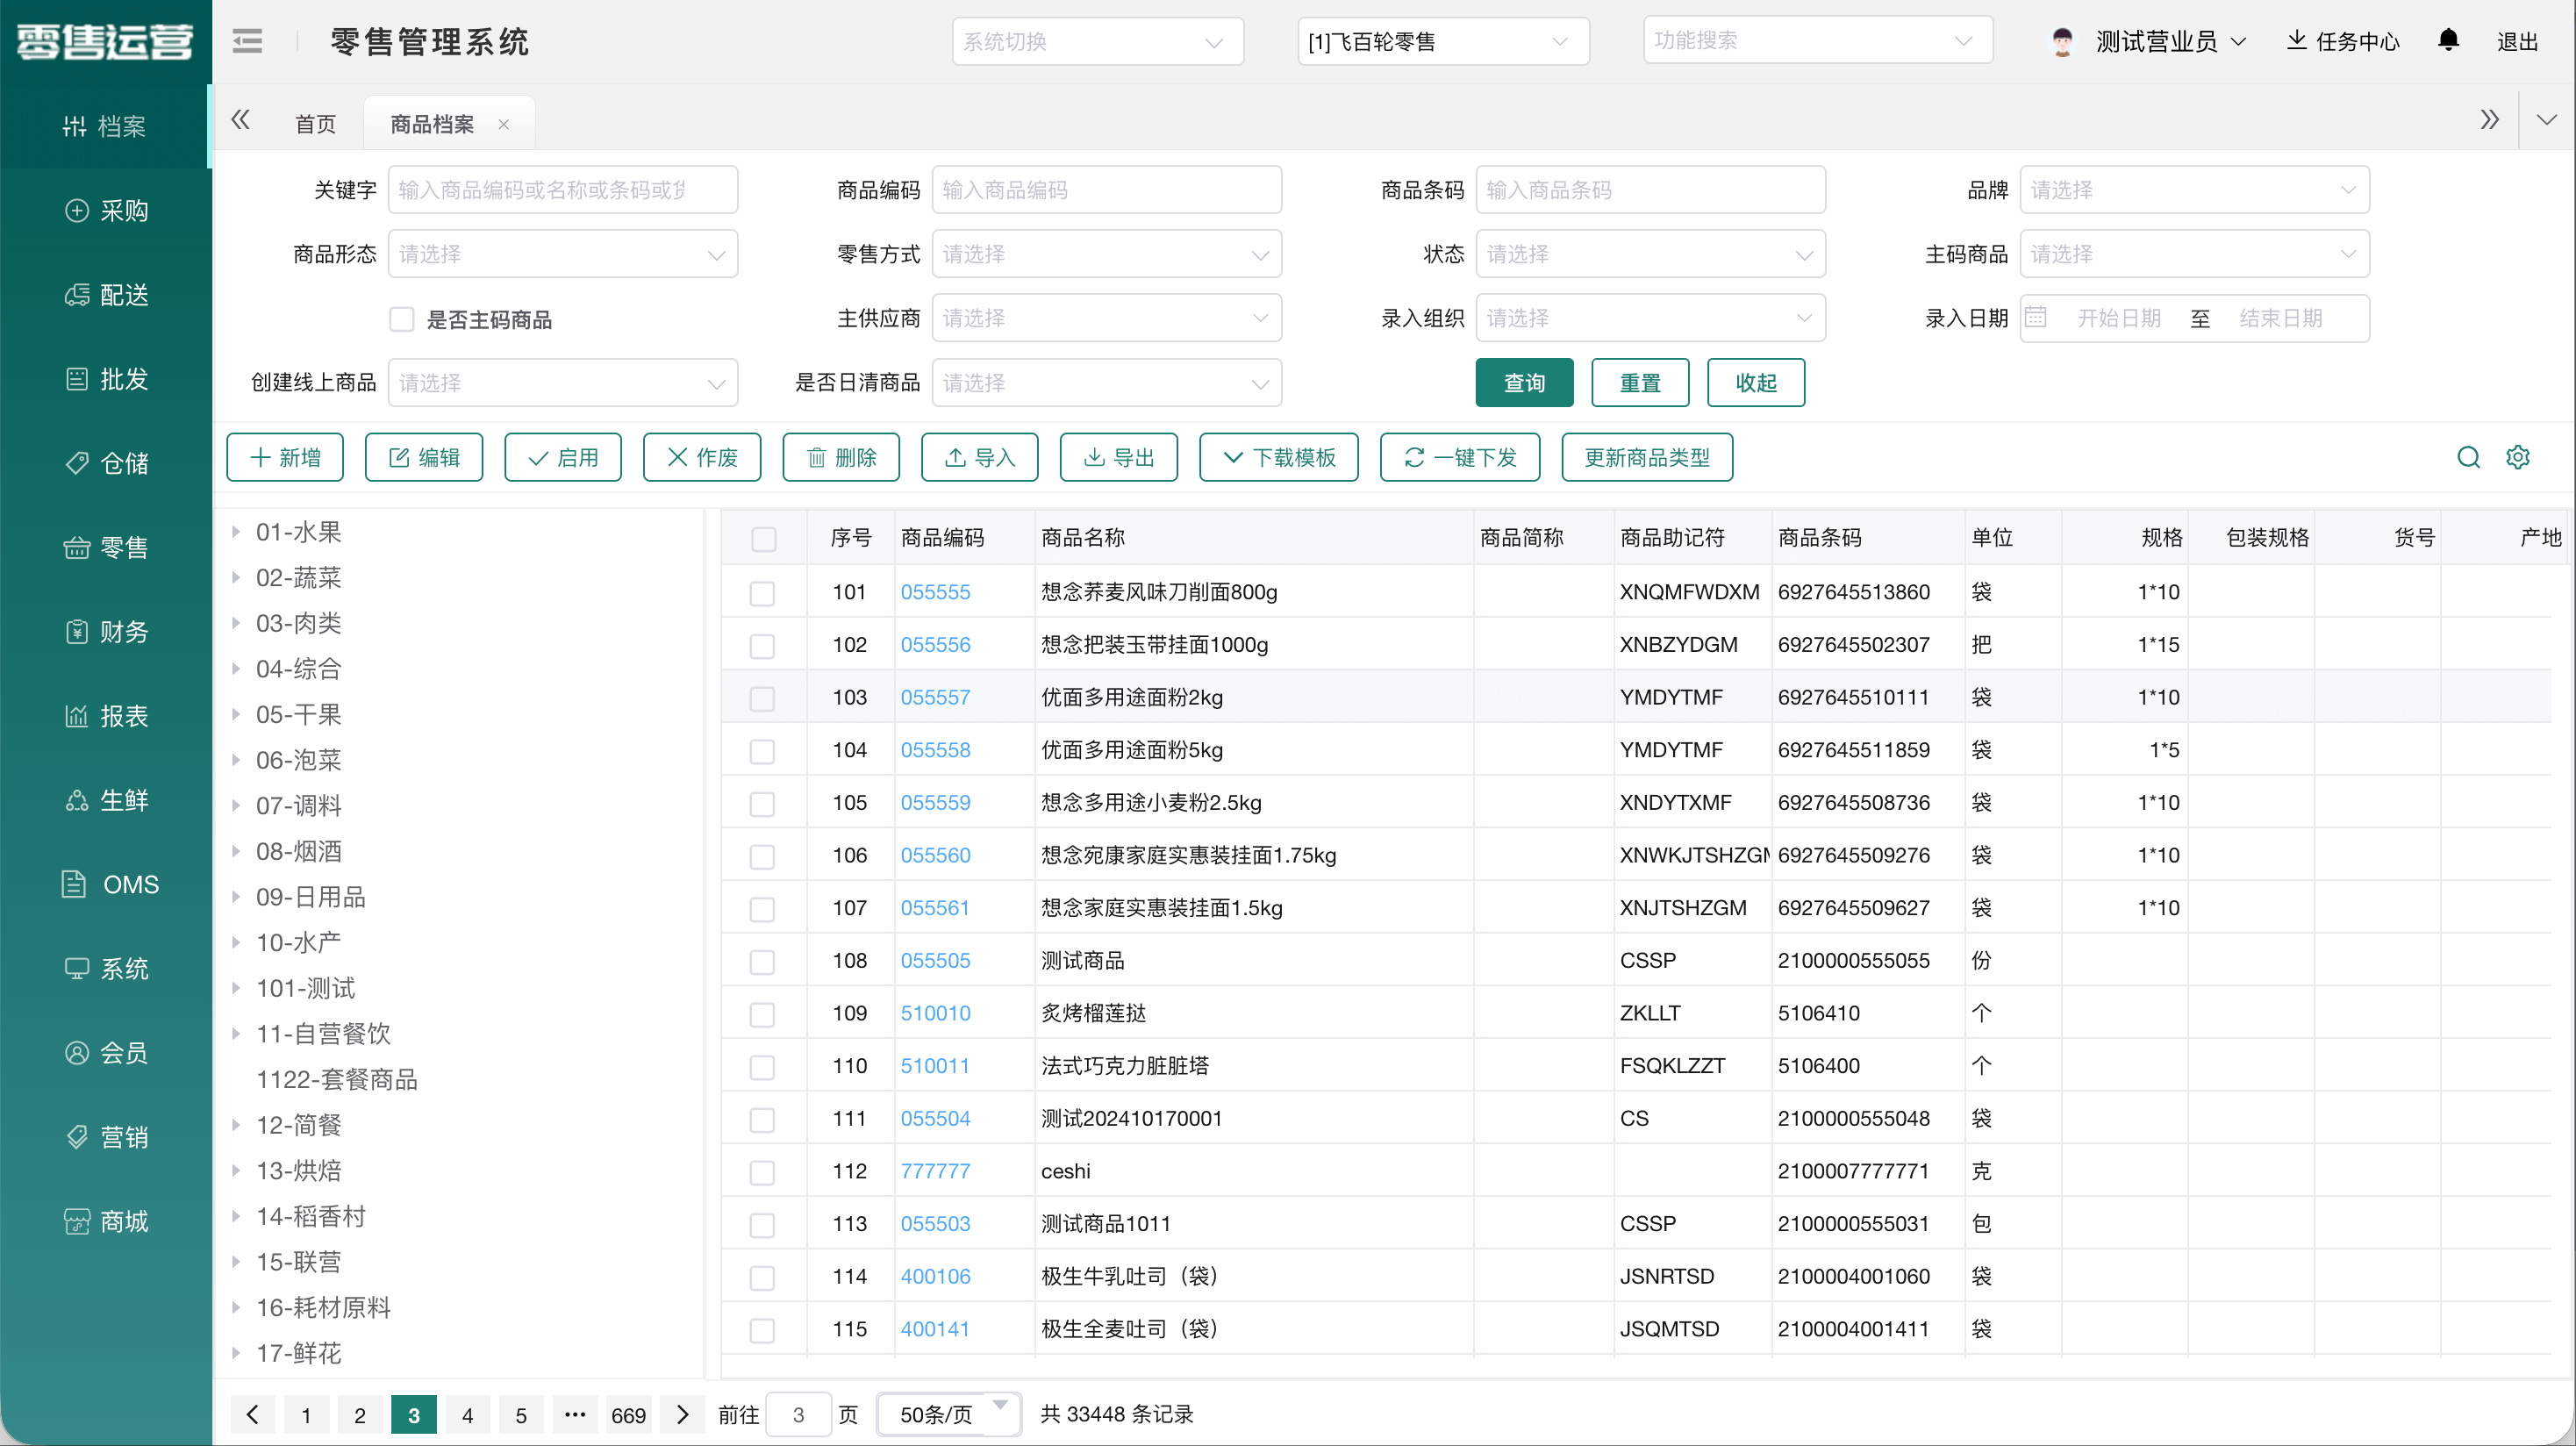Click the notification bell icon
Viewport: 2576px width, 1446px height.
[2447, 41]
